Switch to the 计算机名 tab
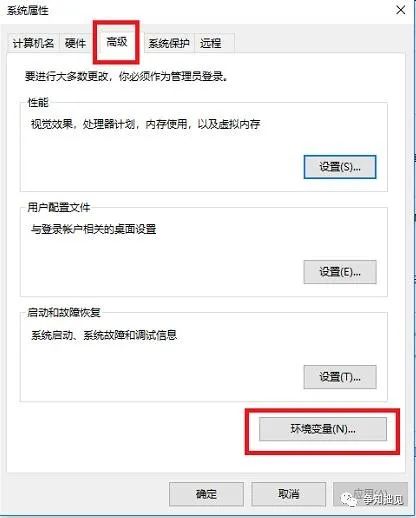This screenshot has width=416, height=518. coord(33,43)
